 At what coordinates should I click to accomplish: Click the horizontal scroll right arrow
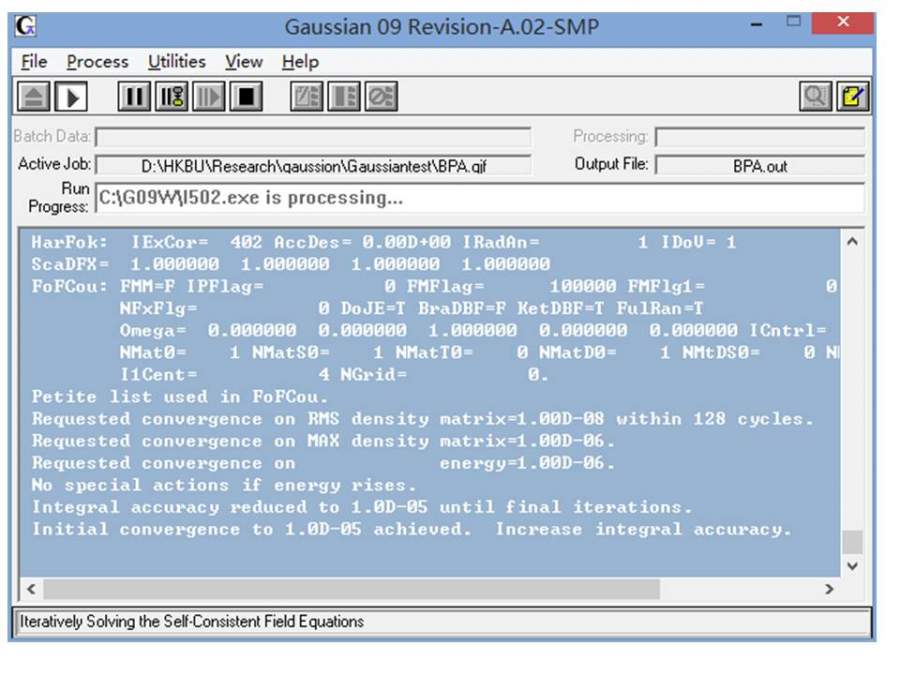click(829, 589)
